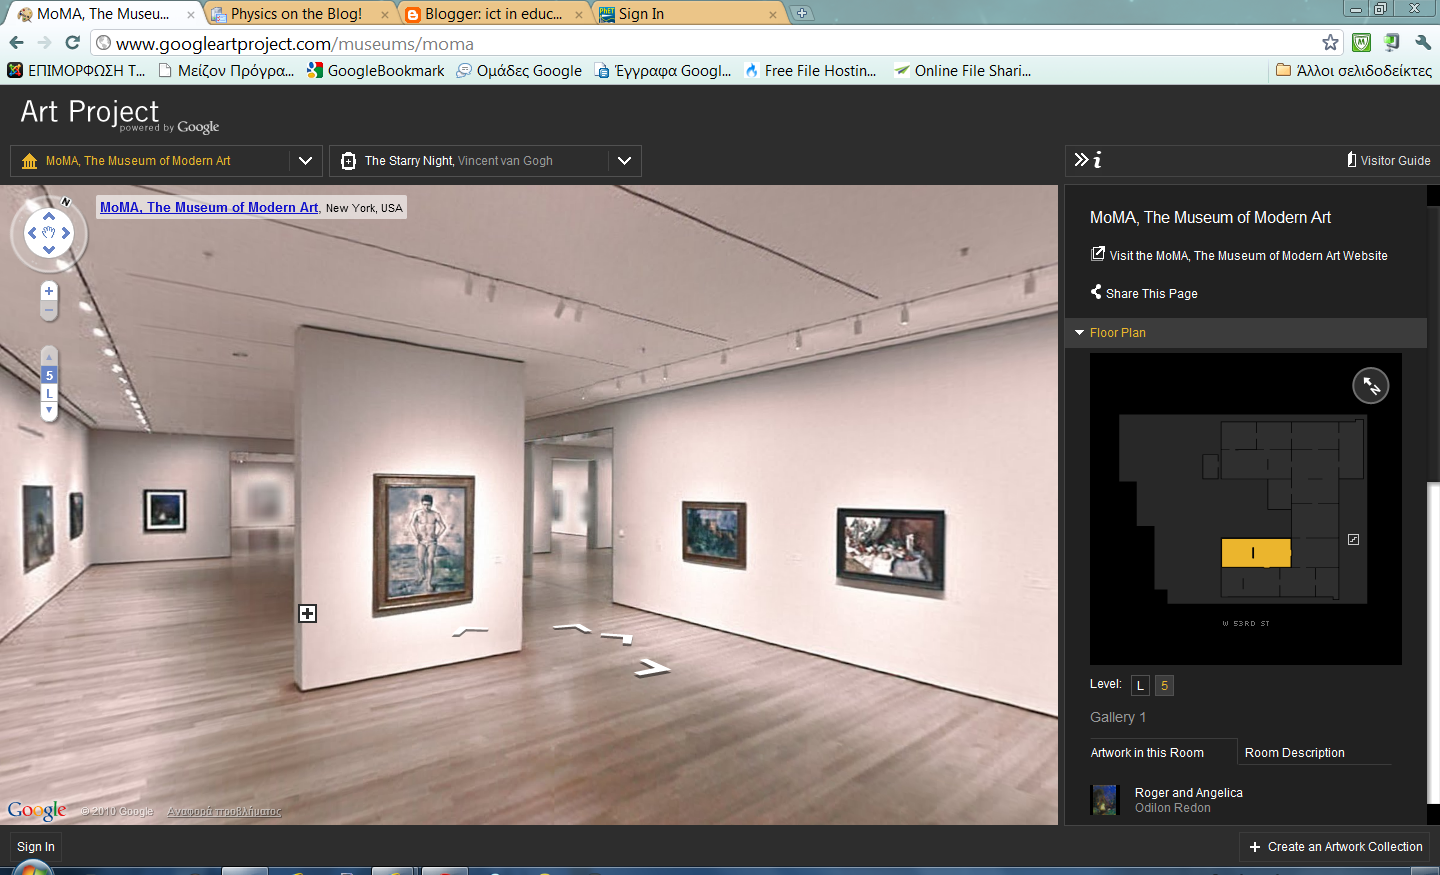Click the still life painting on the right wall
This screenshot has width=1440, height=875.
click(891, 549)
